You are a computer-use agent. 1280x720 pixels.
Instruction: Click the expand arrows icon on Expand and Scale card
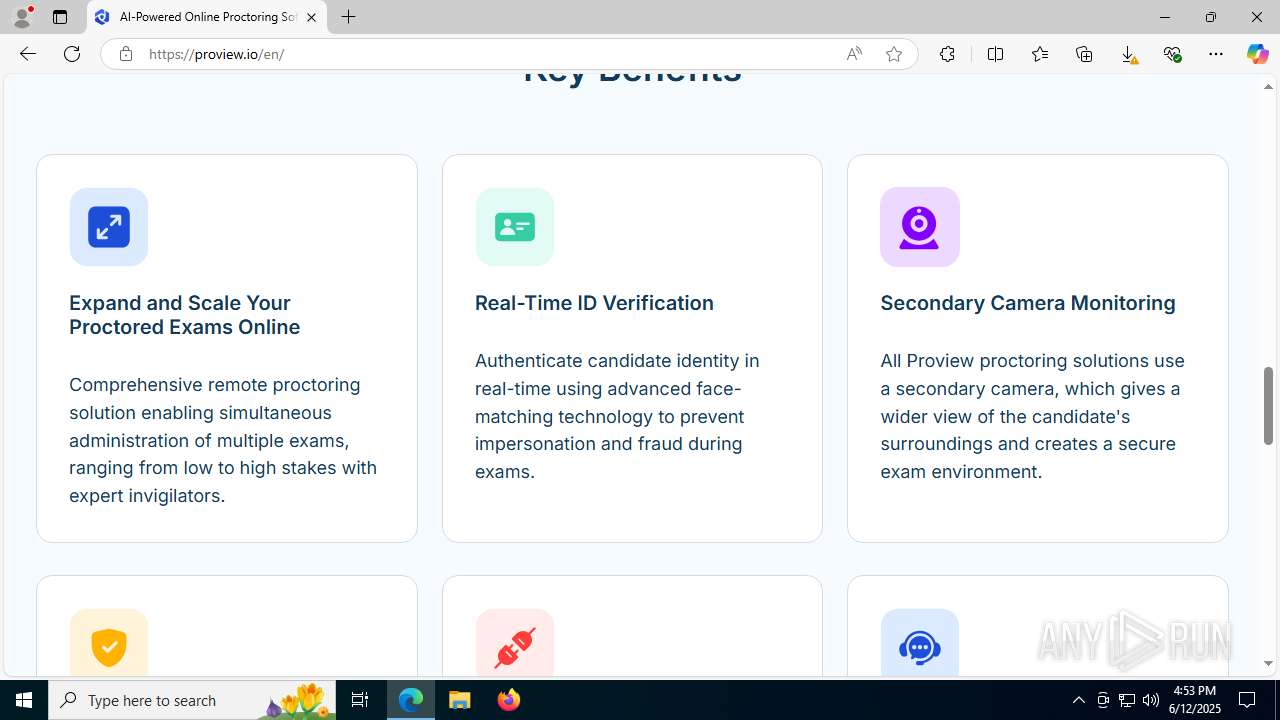pyautogui.click(x=109, y=227)
